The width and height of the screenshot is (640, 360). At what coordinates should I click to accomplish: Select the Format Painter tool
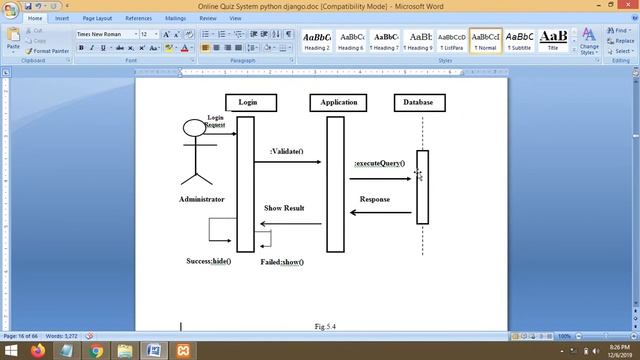tap(47, 51)
